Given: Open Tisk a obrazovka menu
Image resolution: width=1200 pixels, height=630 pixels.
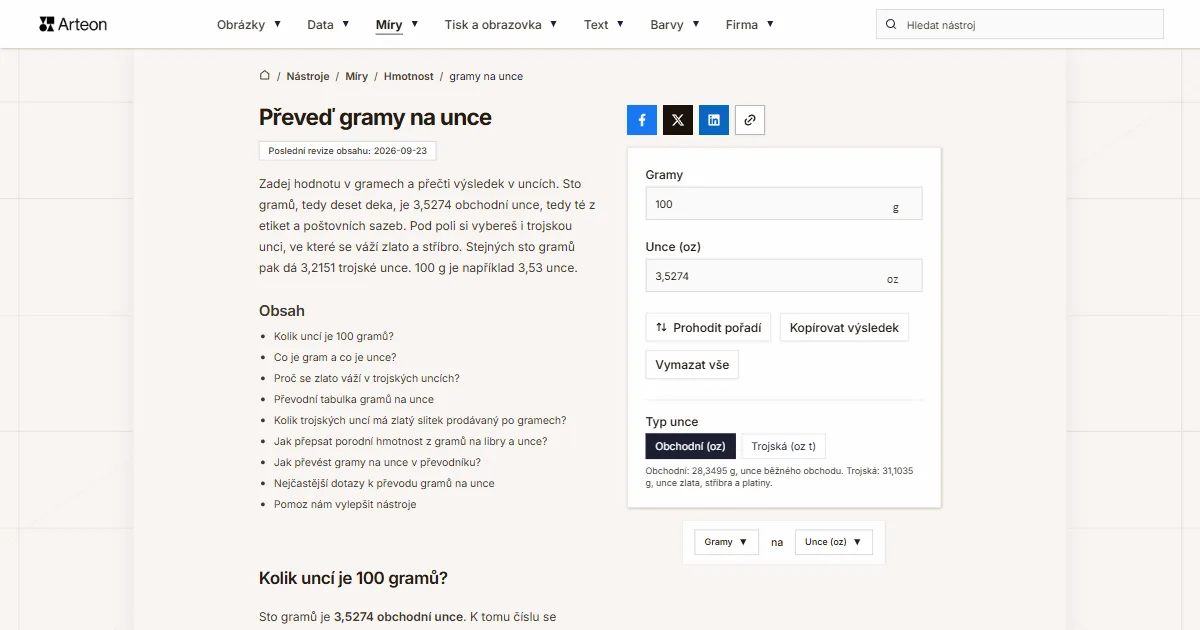Looking at the screenshot, I should (x=501, y=25).
